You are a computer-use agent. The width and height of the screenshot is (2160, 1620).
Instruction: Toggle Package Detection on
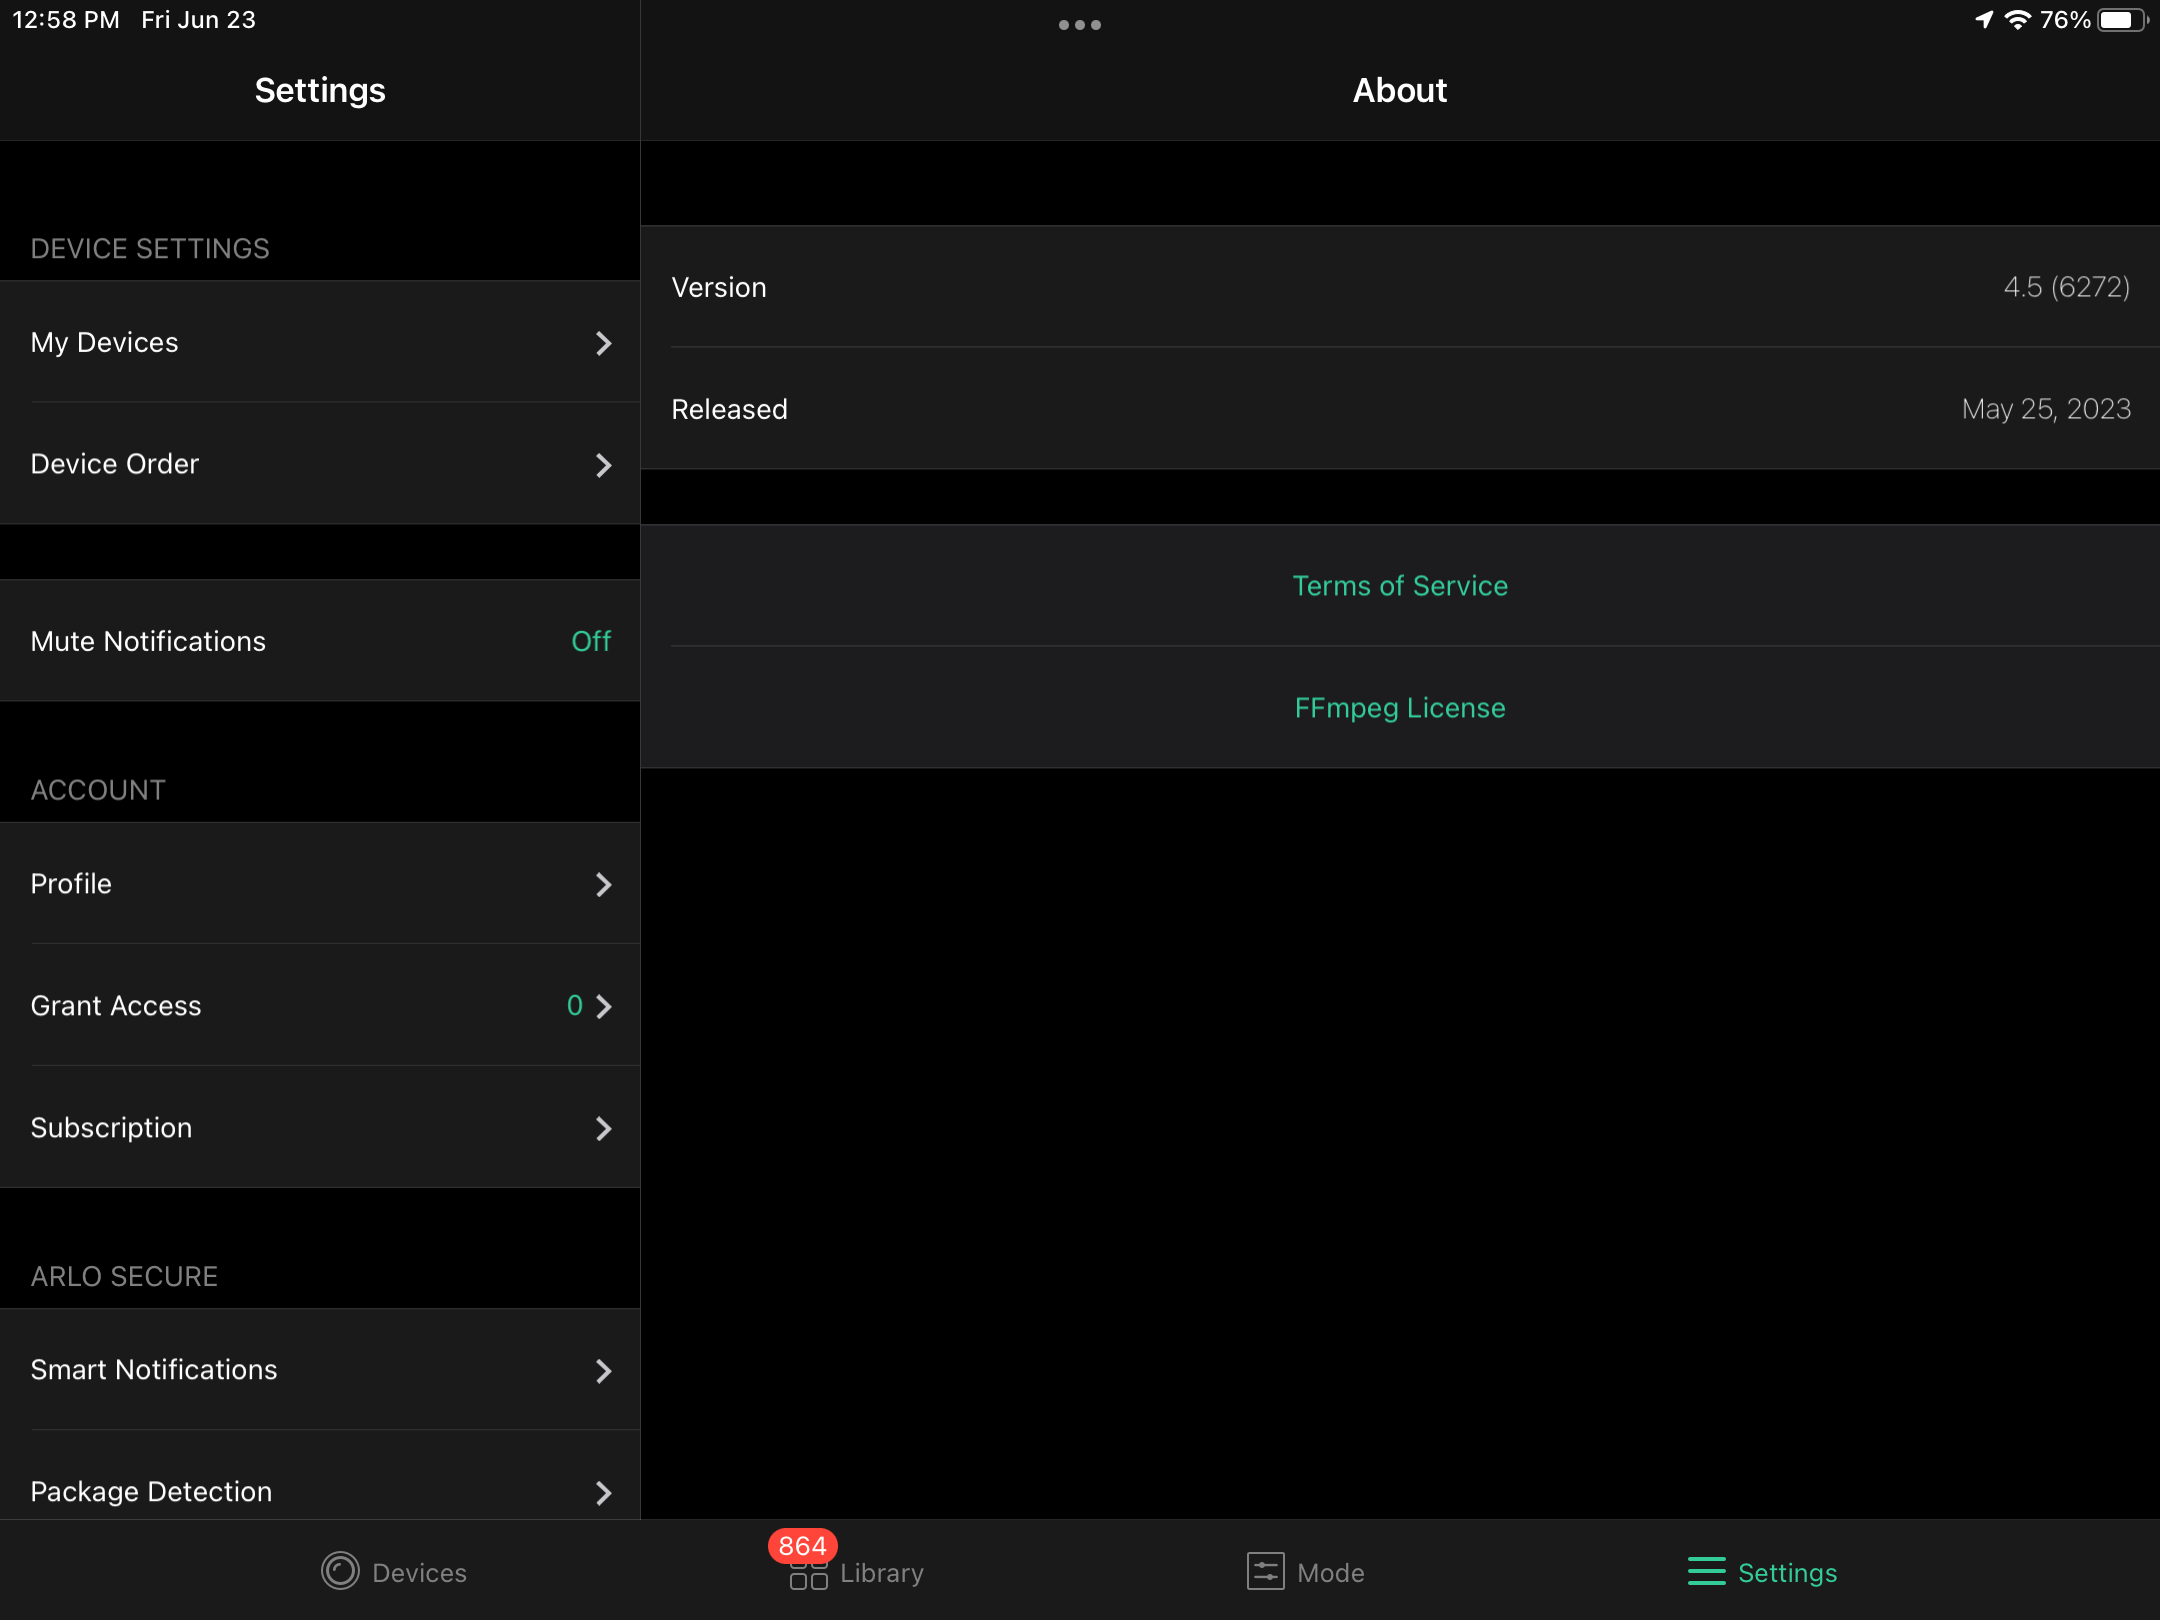pos(321,1491)
